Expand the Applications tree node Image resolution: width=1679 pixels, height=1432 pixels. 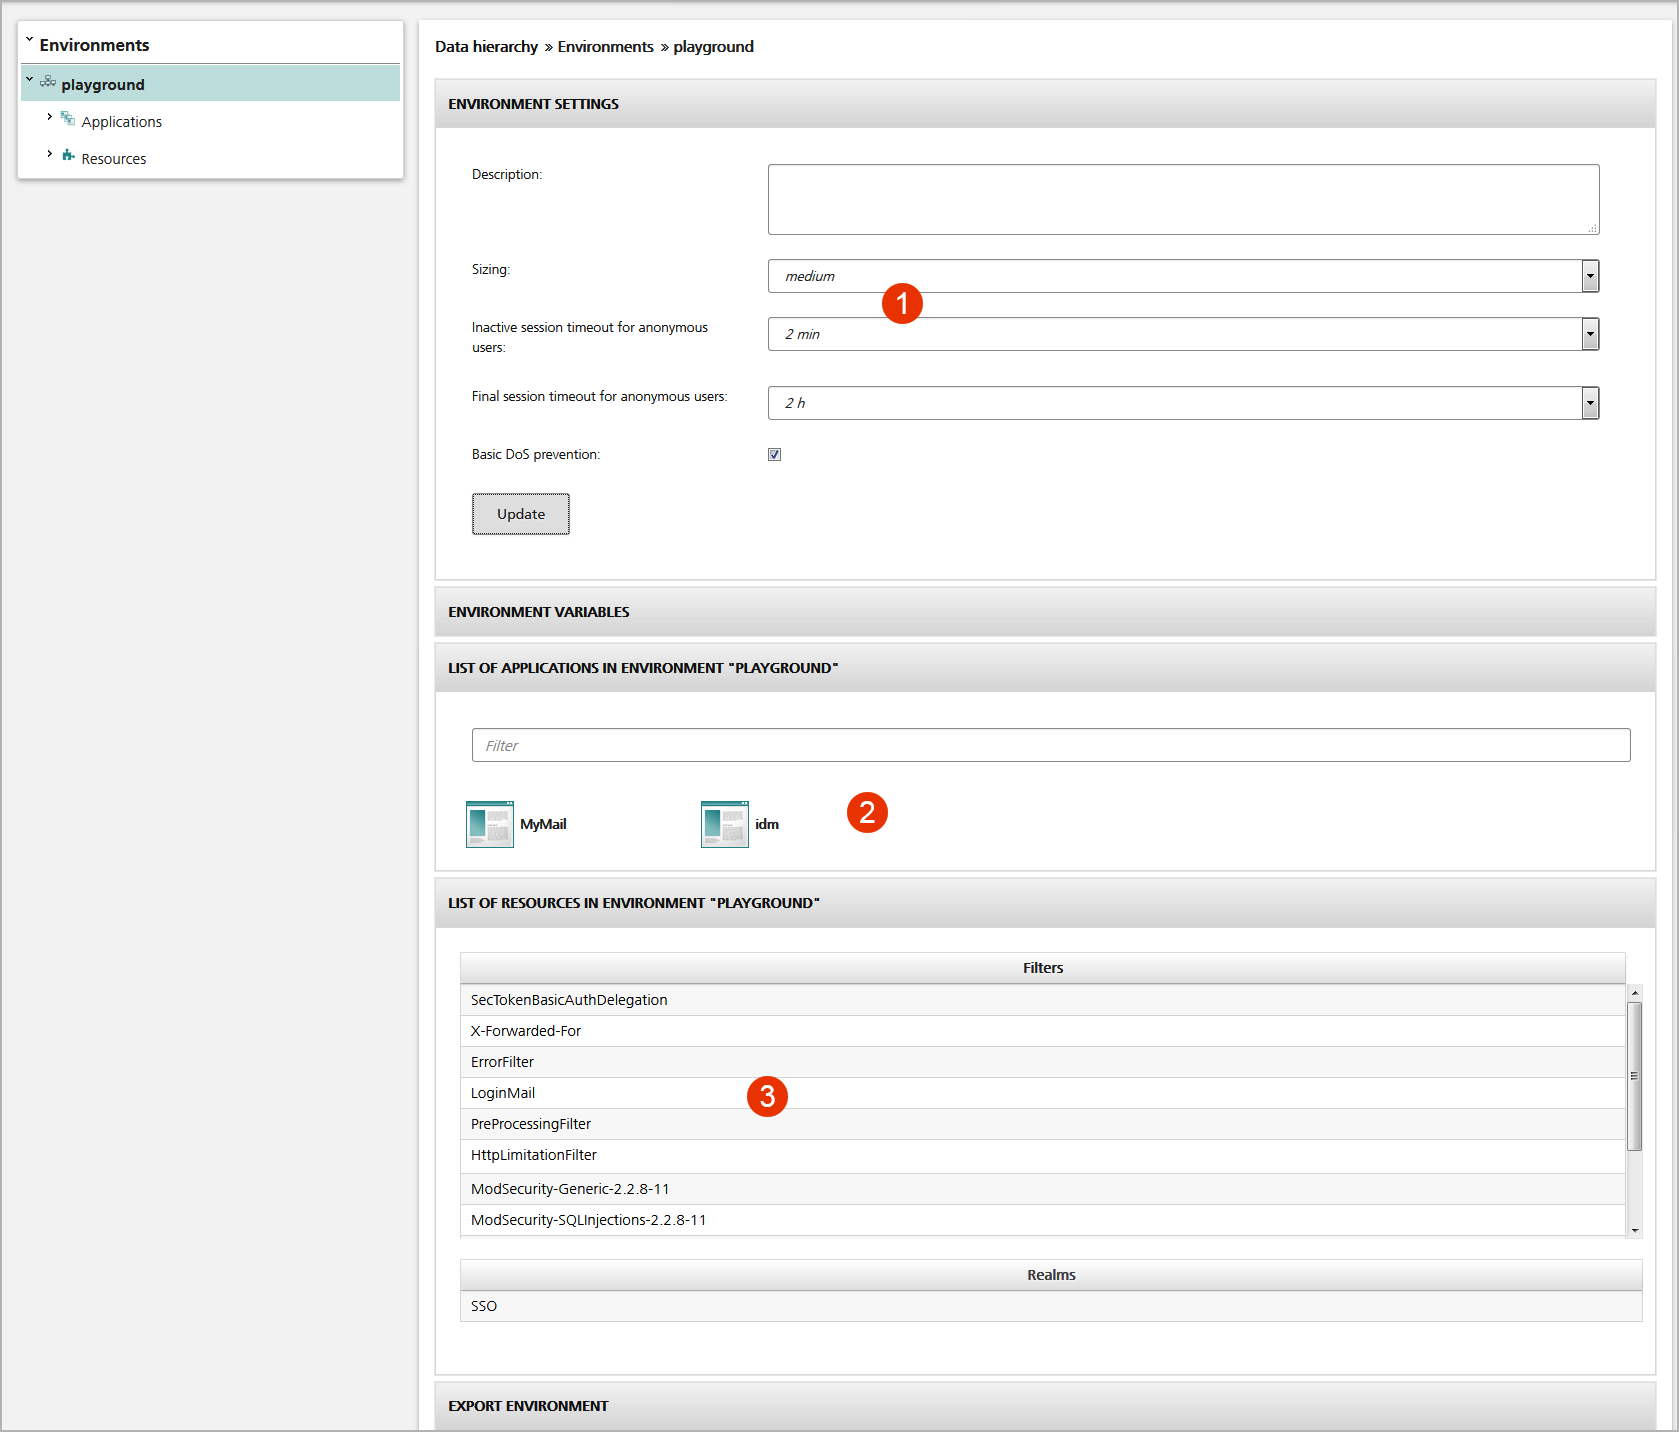49,117
